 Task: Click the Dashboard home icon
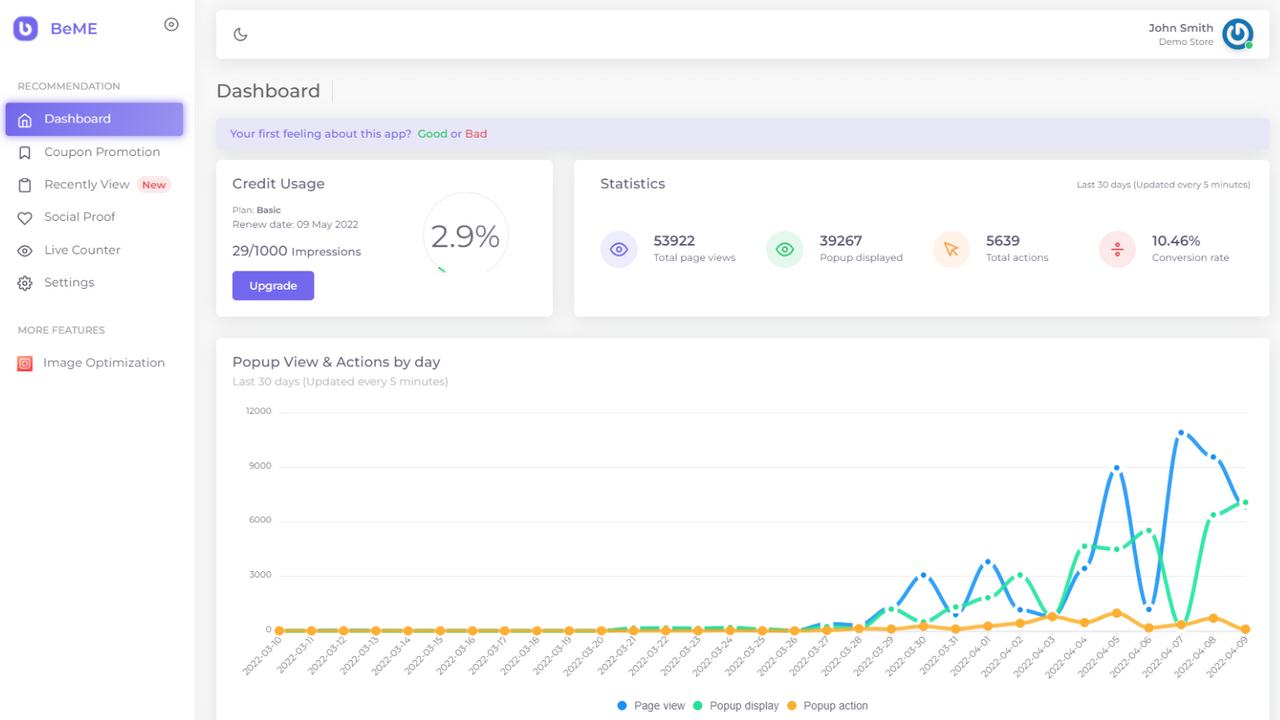coord(25,119)
